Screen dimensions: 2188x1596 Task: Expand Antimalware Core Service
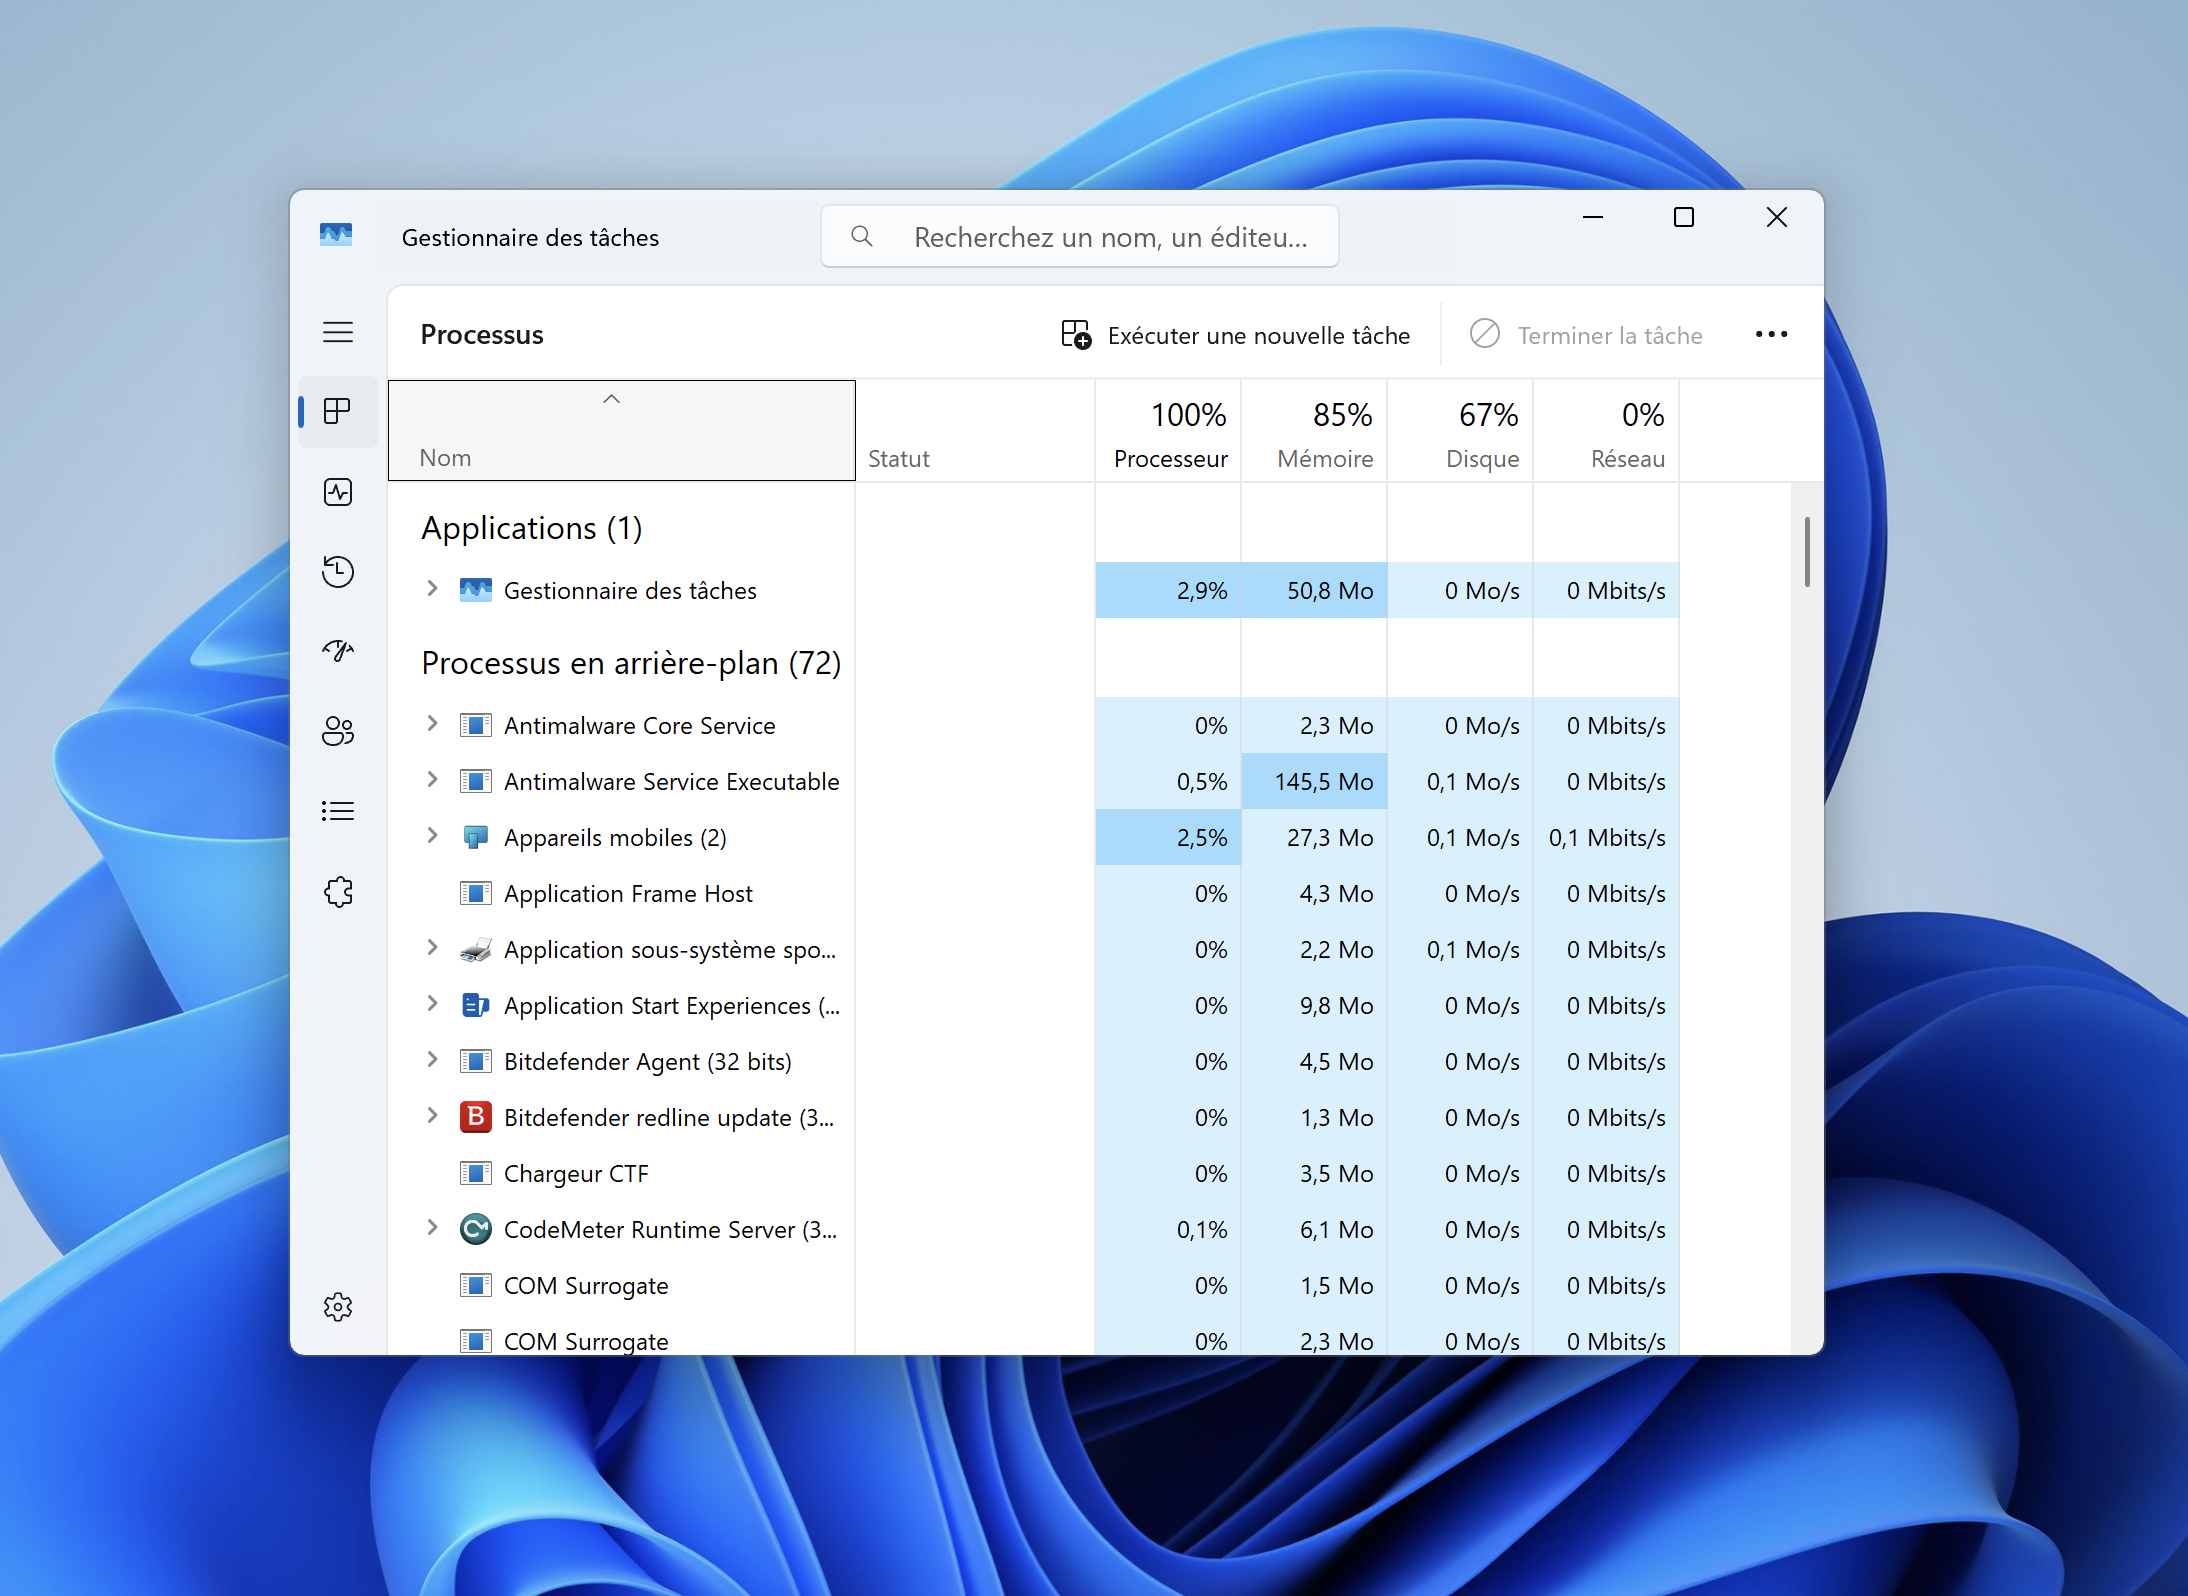coord(432,723)
